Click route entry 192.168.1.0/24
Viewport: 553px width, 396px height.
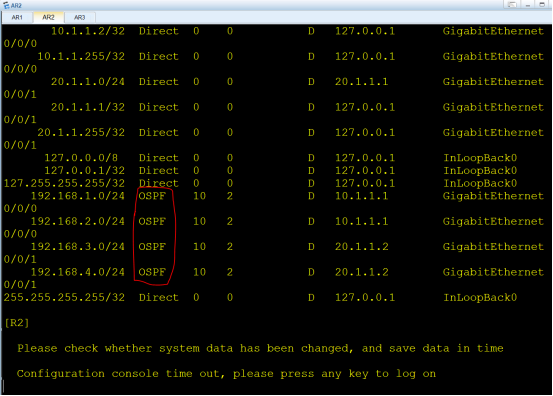[x=78, y=196]
